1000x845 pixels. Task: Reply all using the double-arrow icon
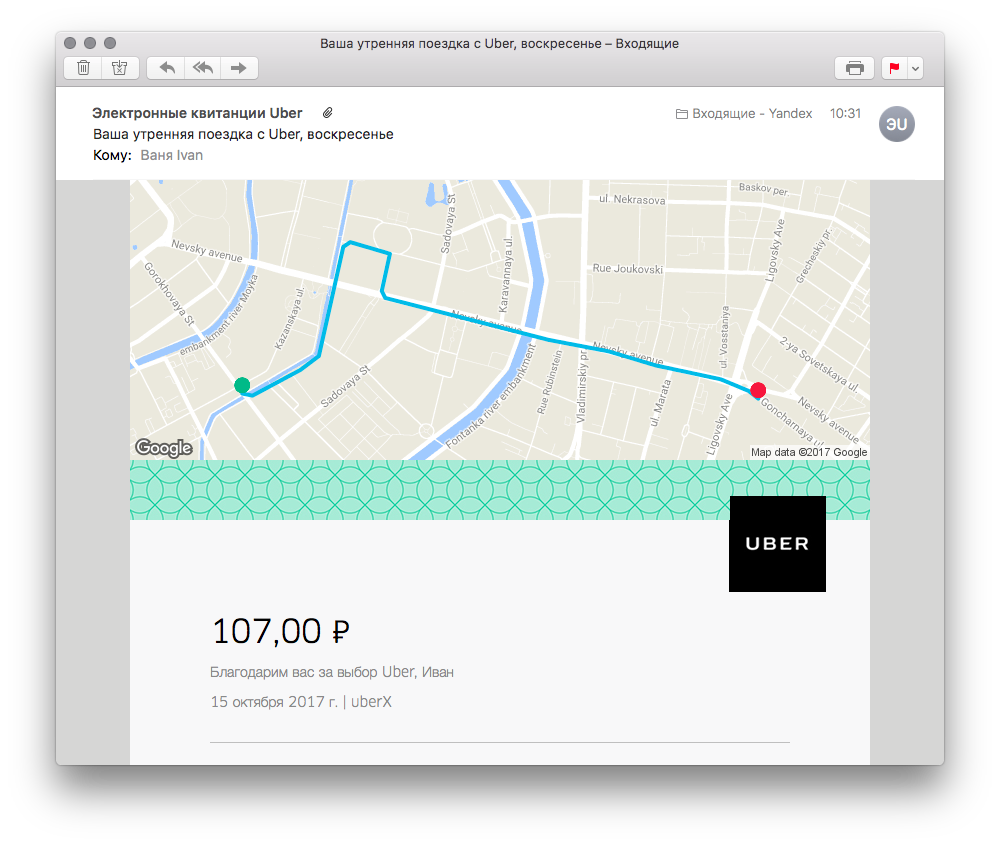click(x=203, y=68)
